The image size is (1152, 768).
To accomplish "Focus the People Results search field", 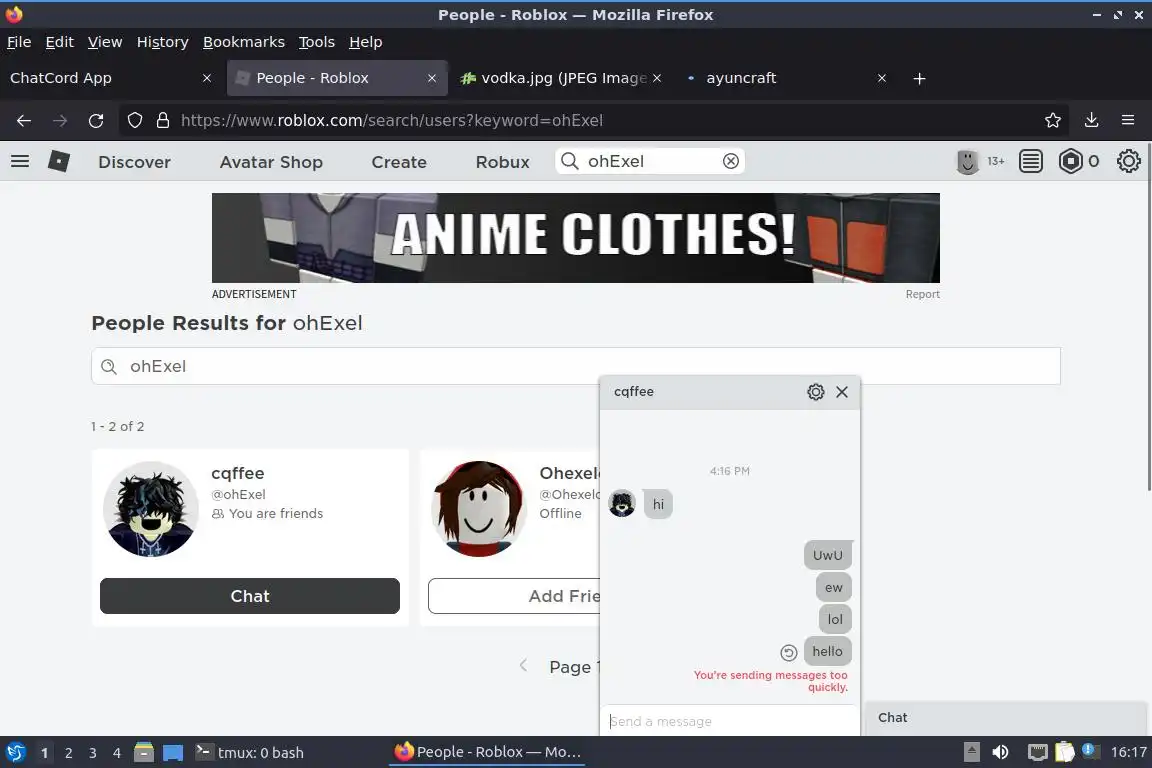I will coord(575,366).
